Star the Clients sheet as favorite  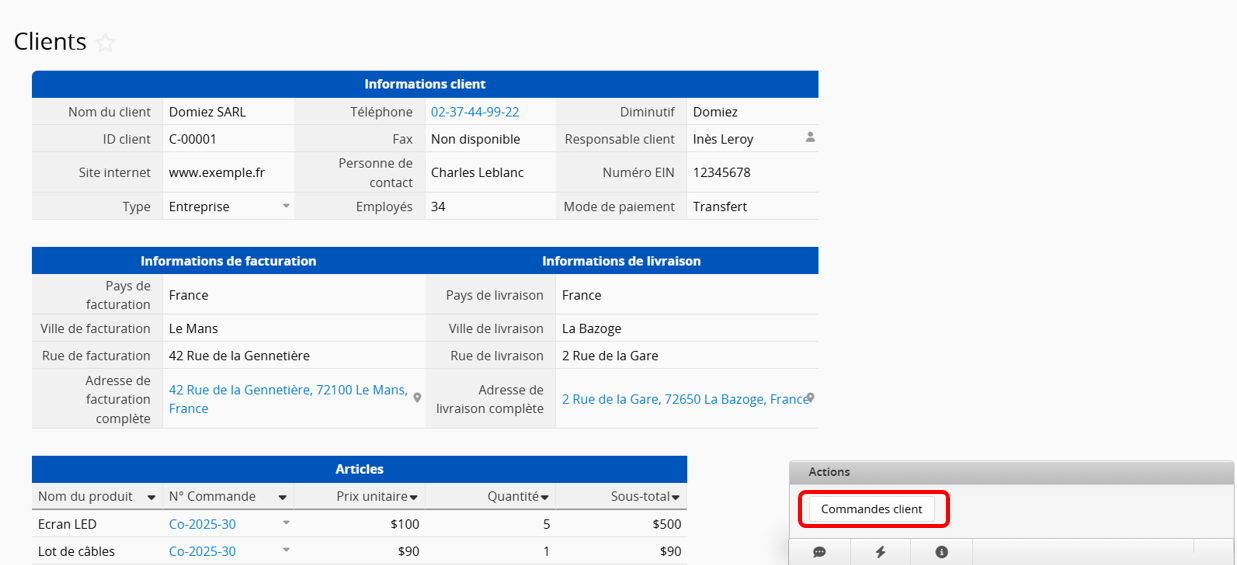point(105,43)
